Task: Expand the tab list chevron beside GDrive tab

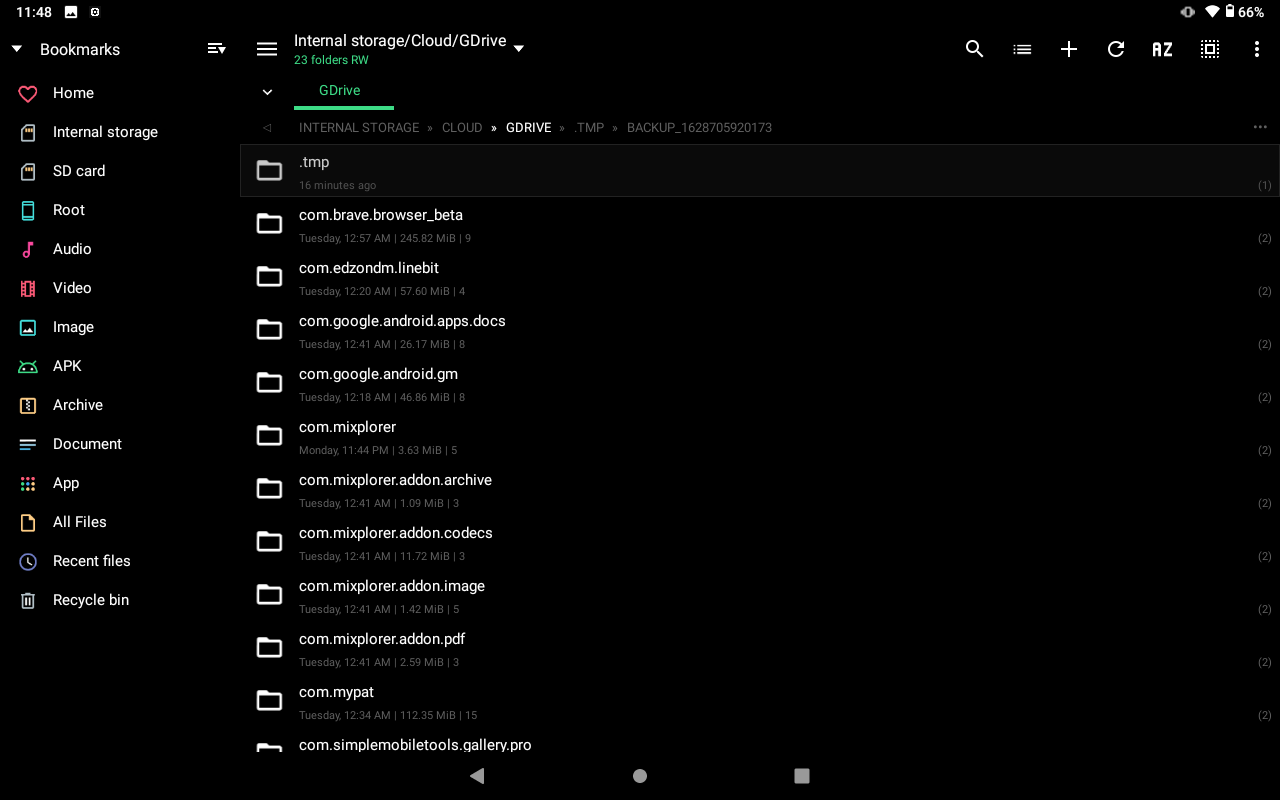Action: pyautogui.click(x=267, y=91)
